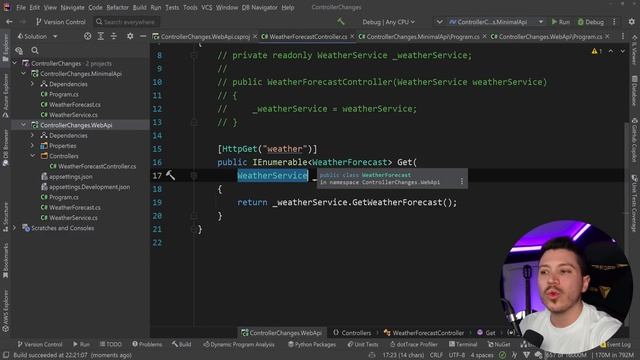Open Dynamic Program Analysis tool window

[239, 344]
